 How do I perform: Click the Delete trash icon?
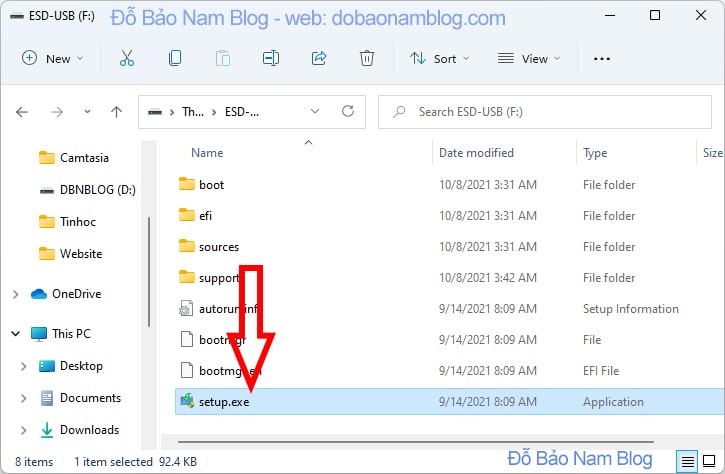367,58
